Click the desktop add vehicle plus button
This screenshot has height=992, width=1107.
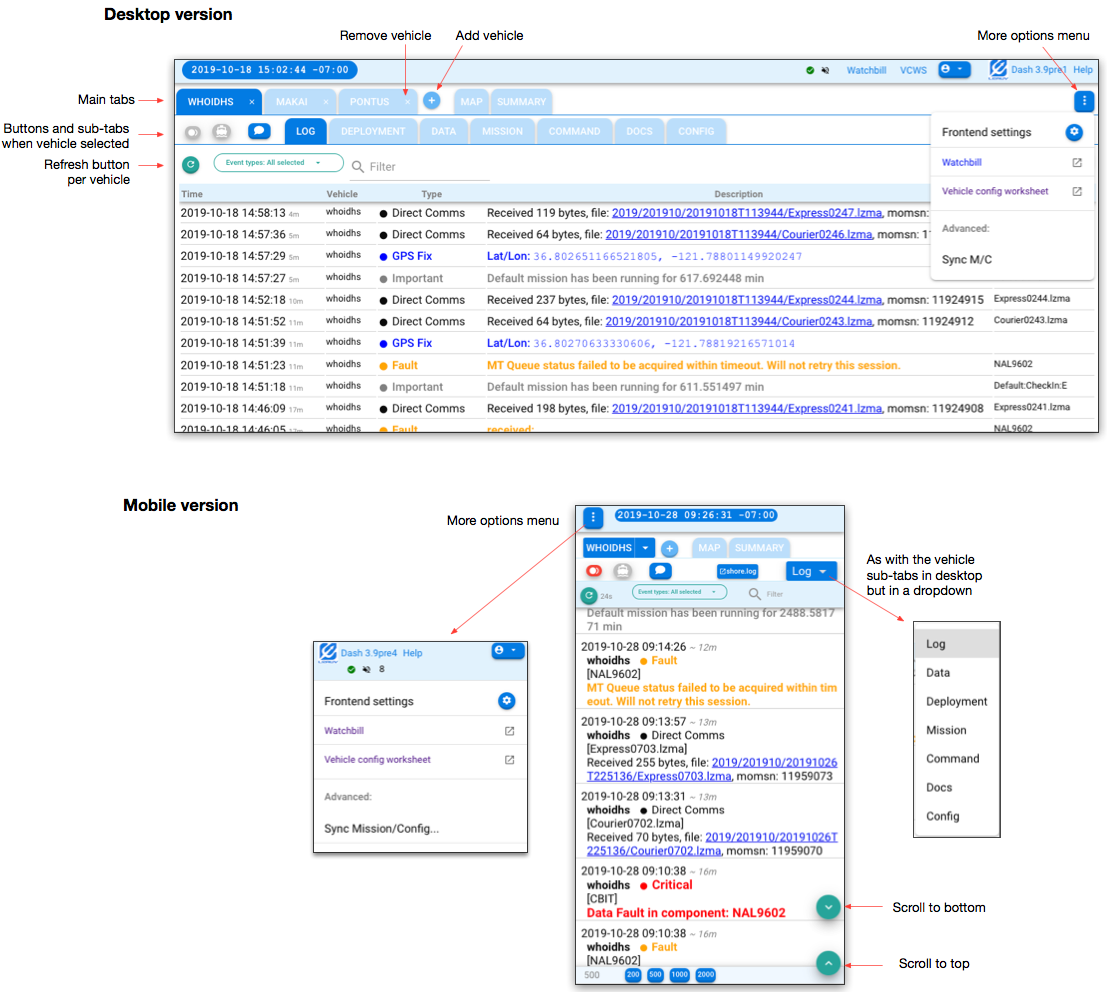431,101
